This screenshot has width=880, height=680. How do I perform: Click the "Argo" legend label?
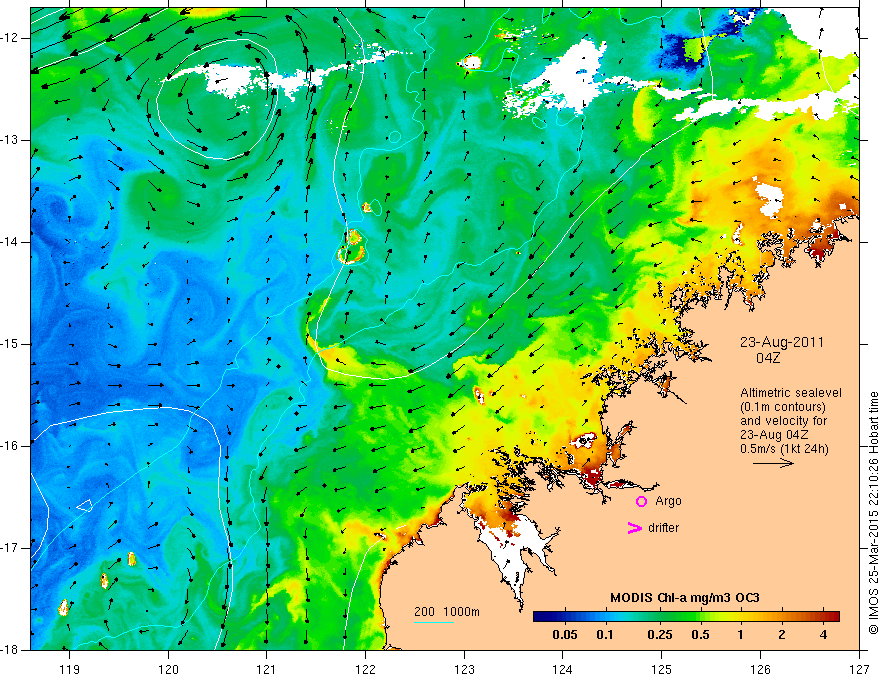pyautogui.click(x=668, y=501)
